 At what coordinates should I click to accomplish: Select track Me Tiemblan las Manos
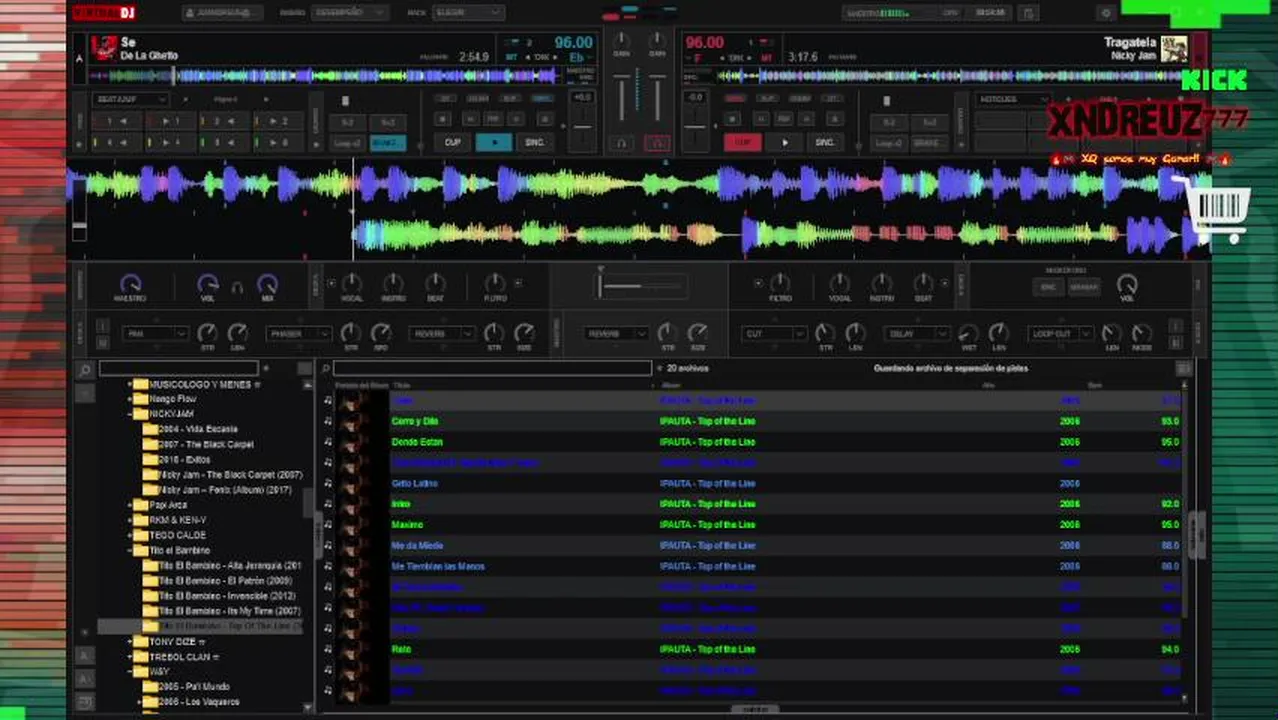438,566
